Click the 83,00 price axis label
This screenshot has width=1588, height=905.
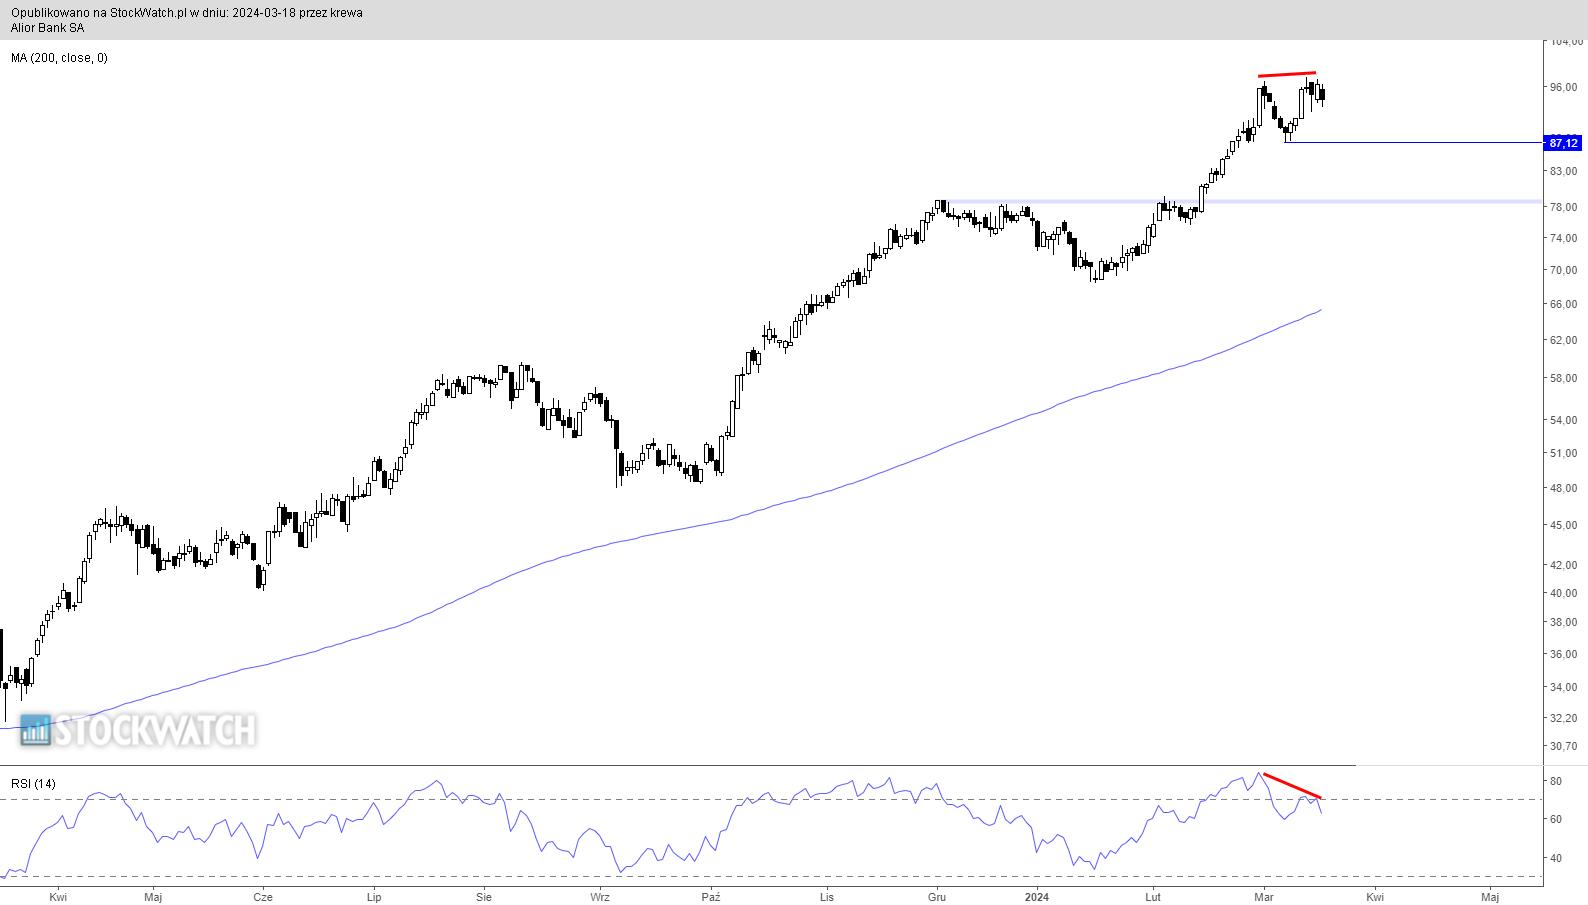(x=1563, y=172)
